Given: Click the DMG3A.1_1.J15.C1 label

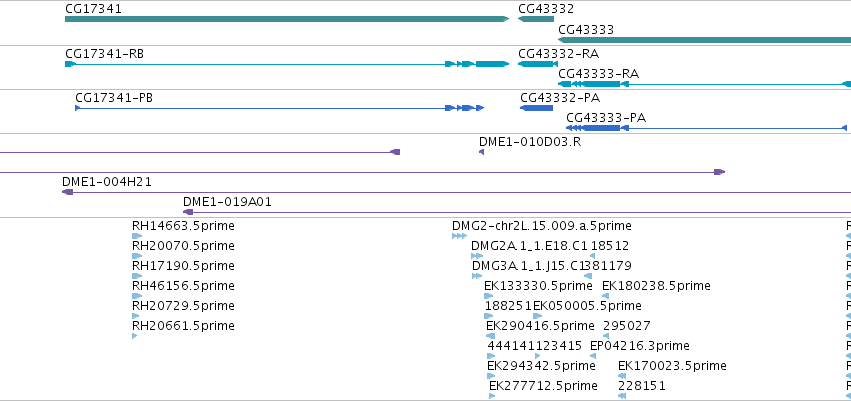Looking at the screenshot, I should [x=528, y=265].
